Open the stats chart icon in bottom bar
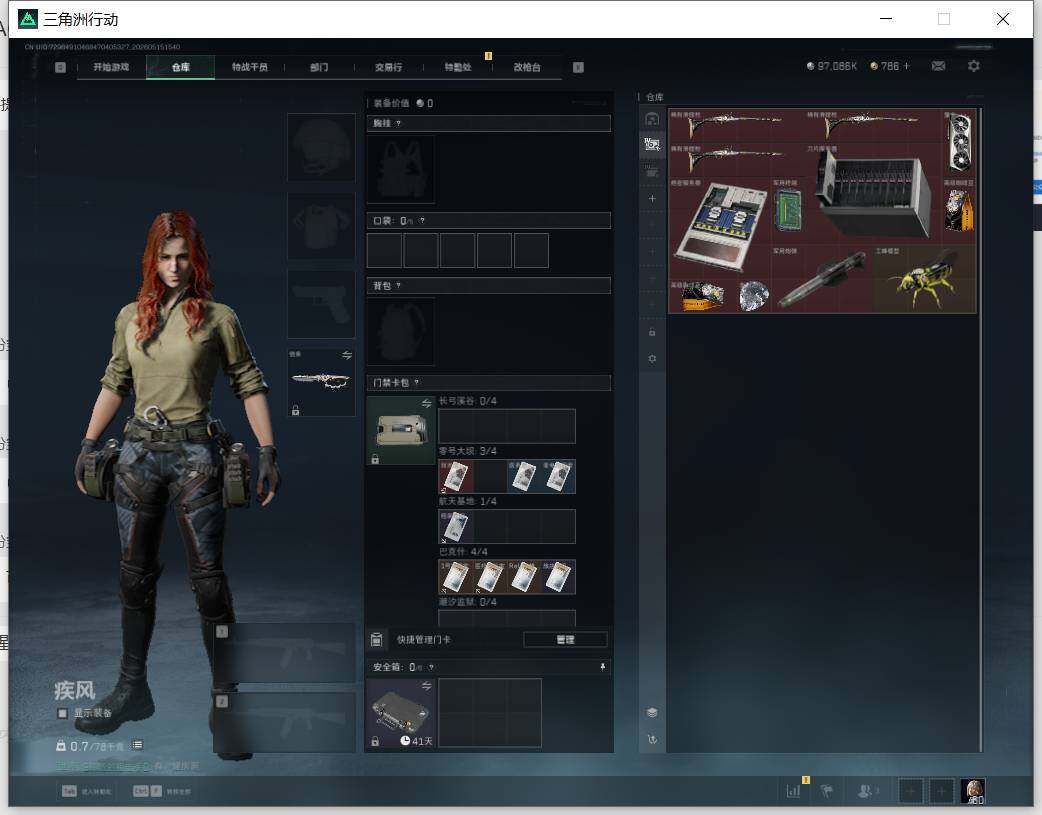The image size is (1042, 815). coord(793,791)
